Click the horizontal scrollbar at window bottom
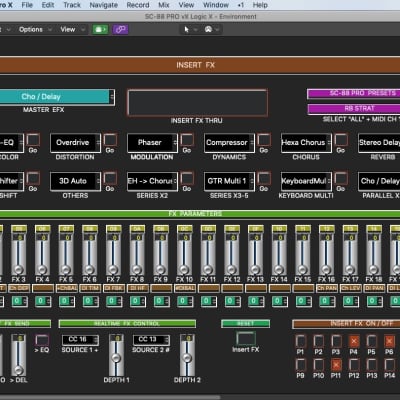400x400 pixels. (x=110, y=398)
